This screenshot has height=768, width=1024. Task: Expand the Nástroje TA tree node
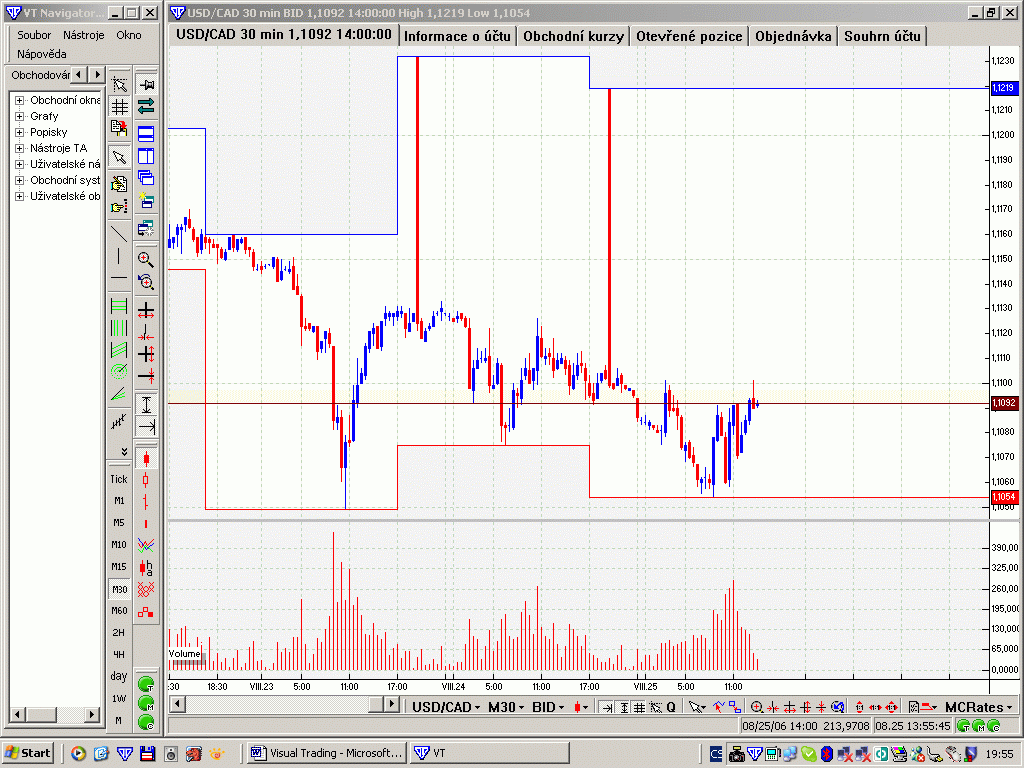[20, 148]
